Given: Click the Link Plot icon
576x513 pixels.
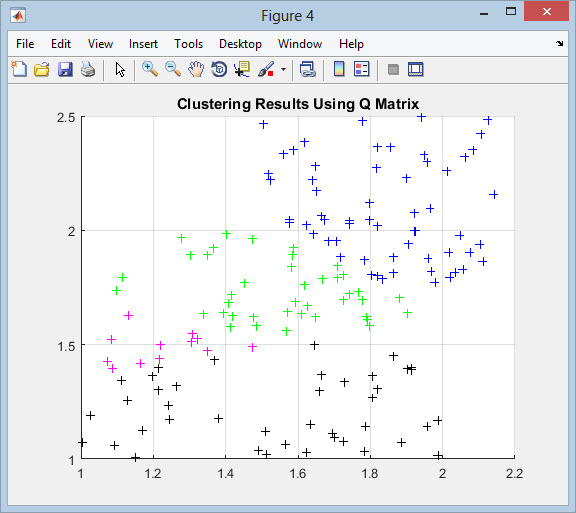Looking at the screenshot, I should (x=307, y=69).
